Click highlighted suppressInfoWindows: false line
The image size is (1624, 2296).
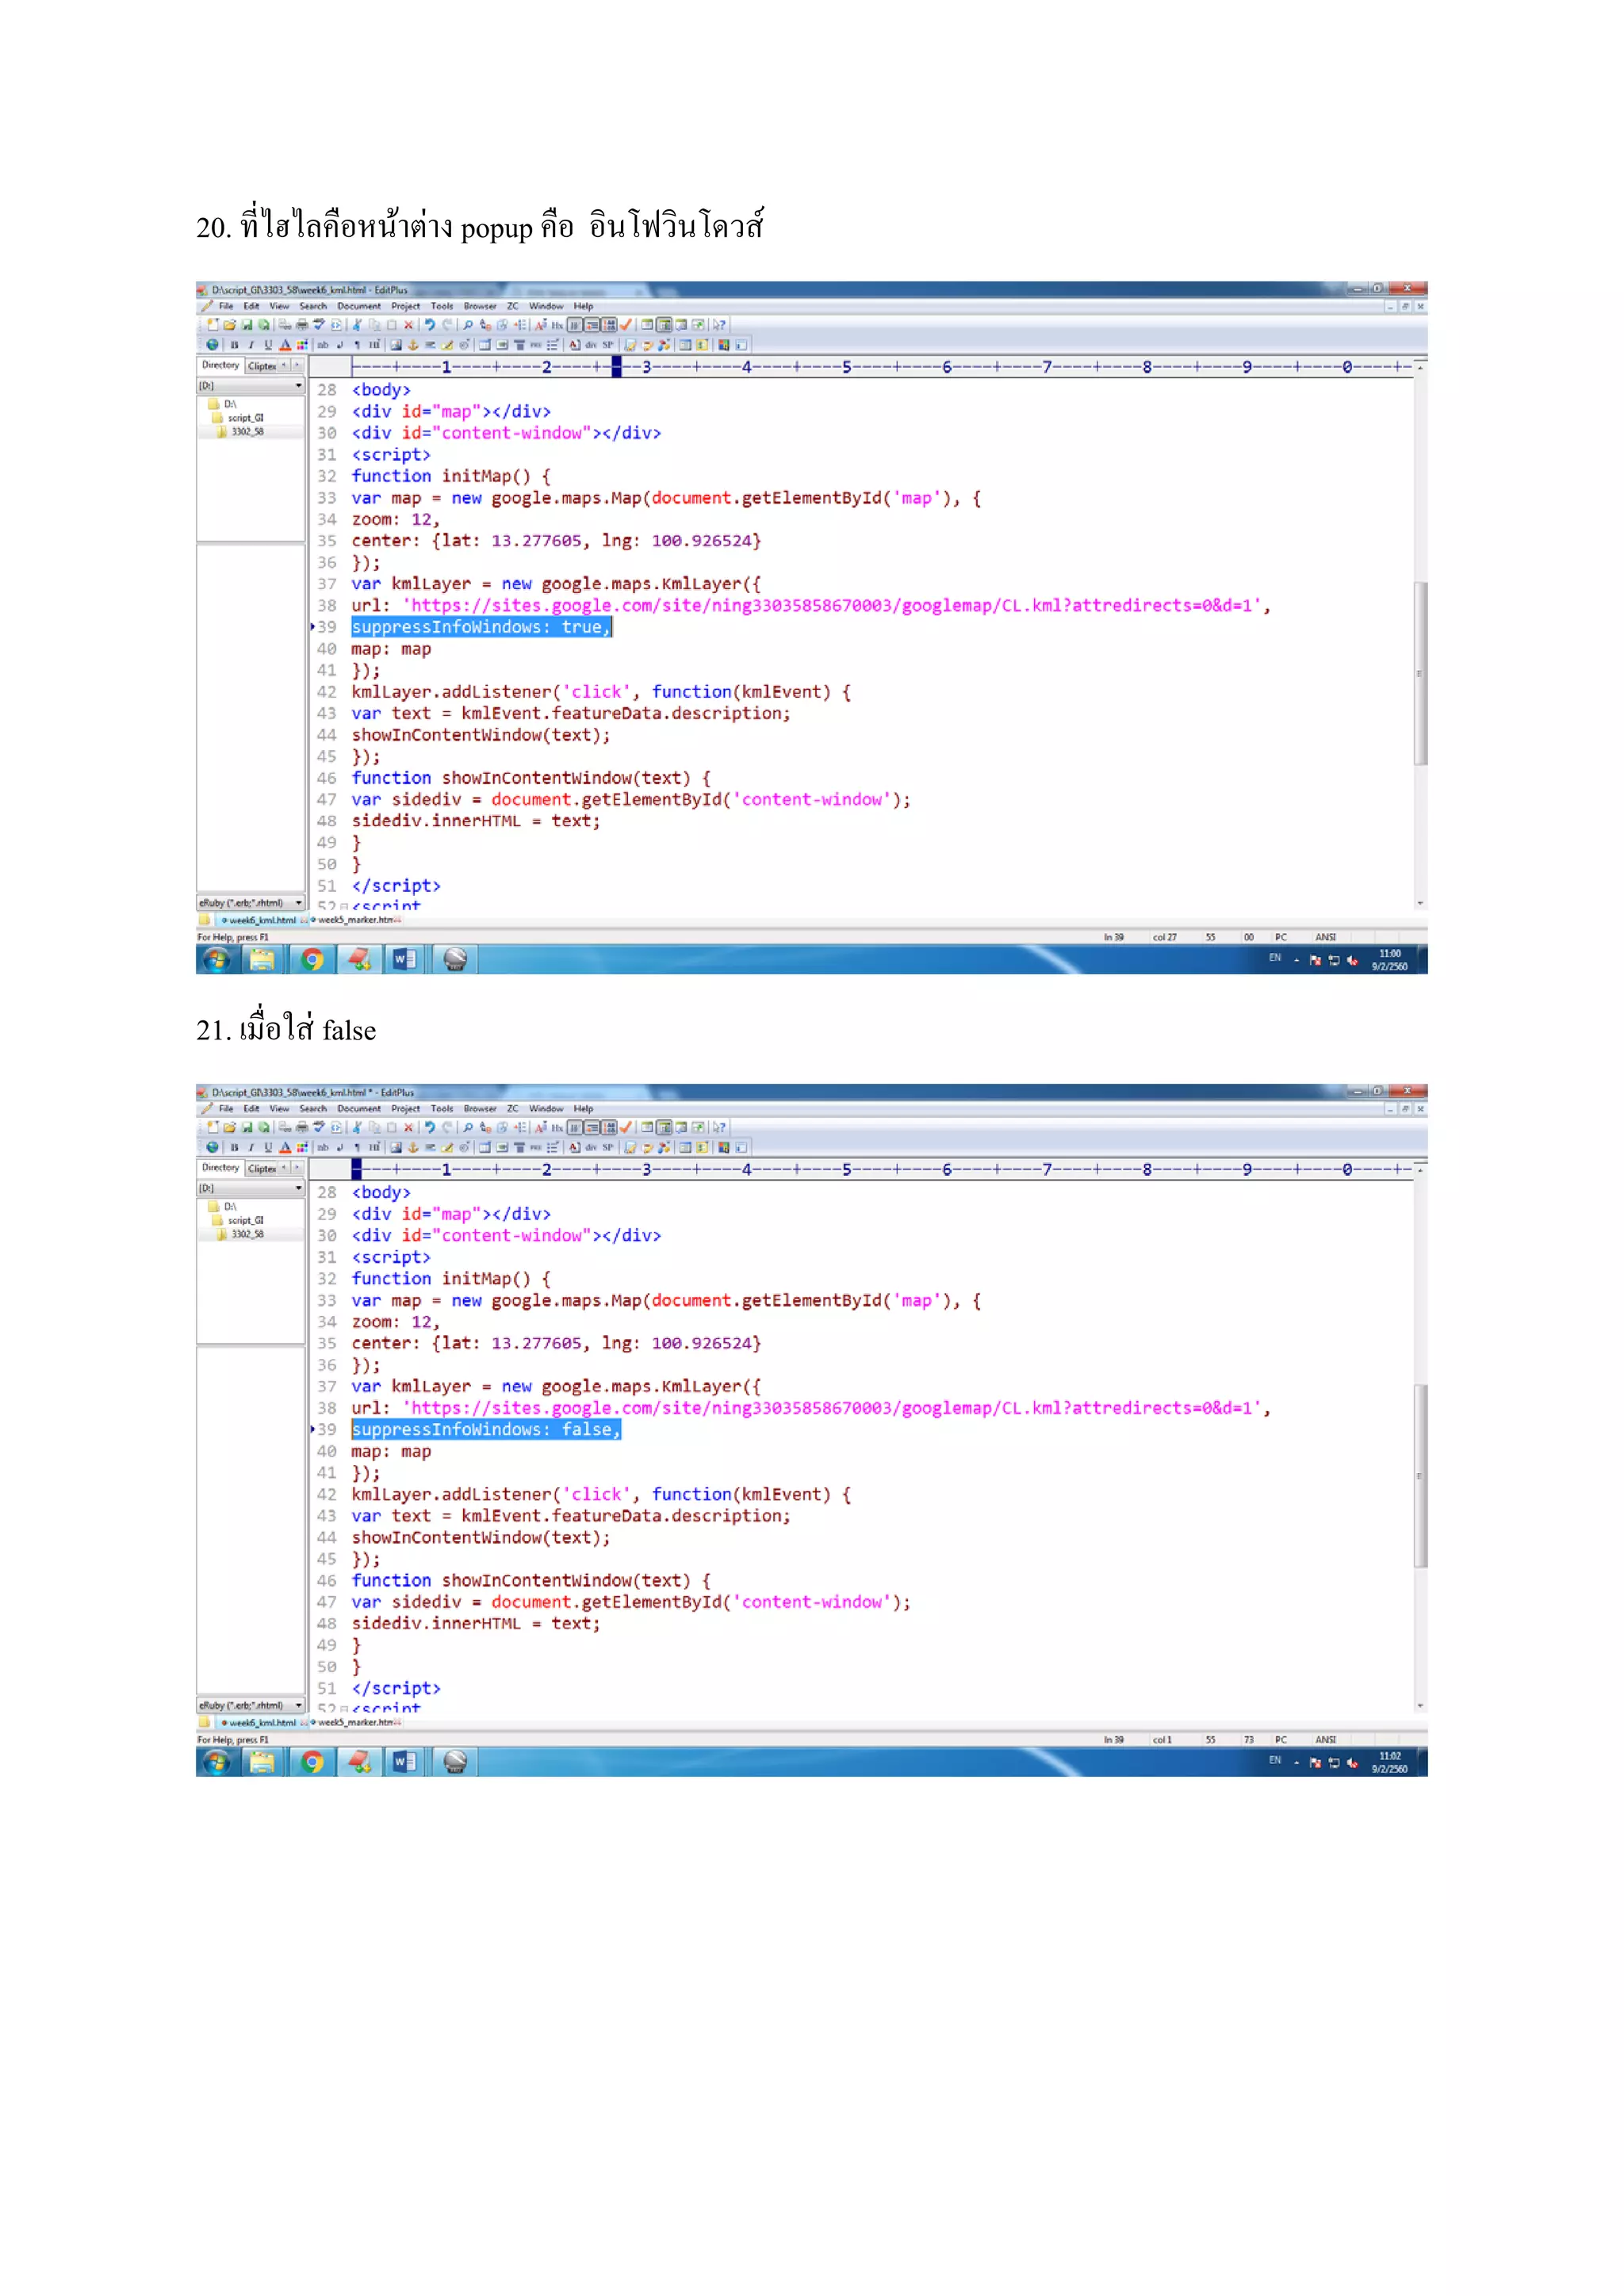pos(486,1429)
